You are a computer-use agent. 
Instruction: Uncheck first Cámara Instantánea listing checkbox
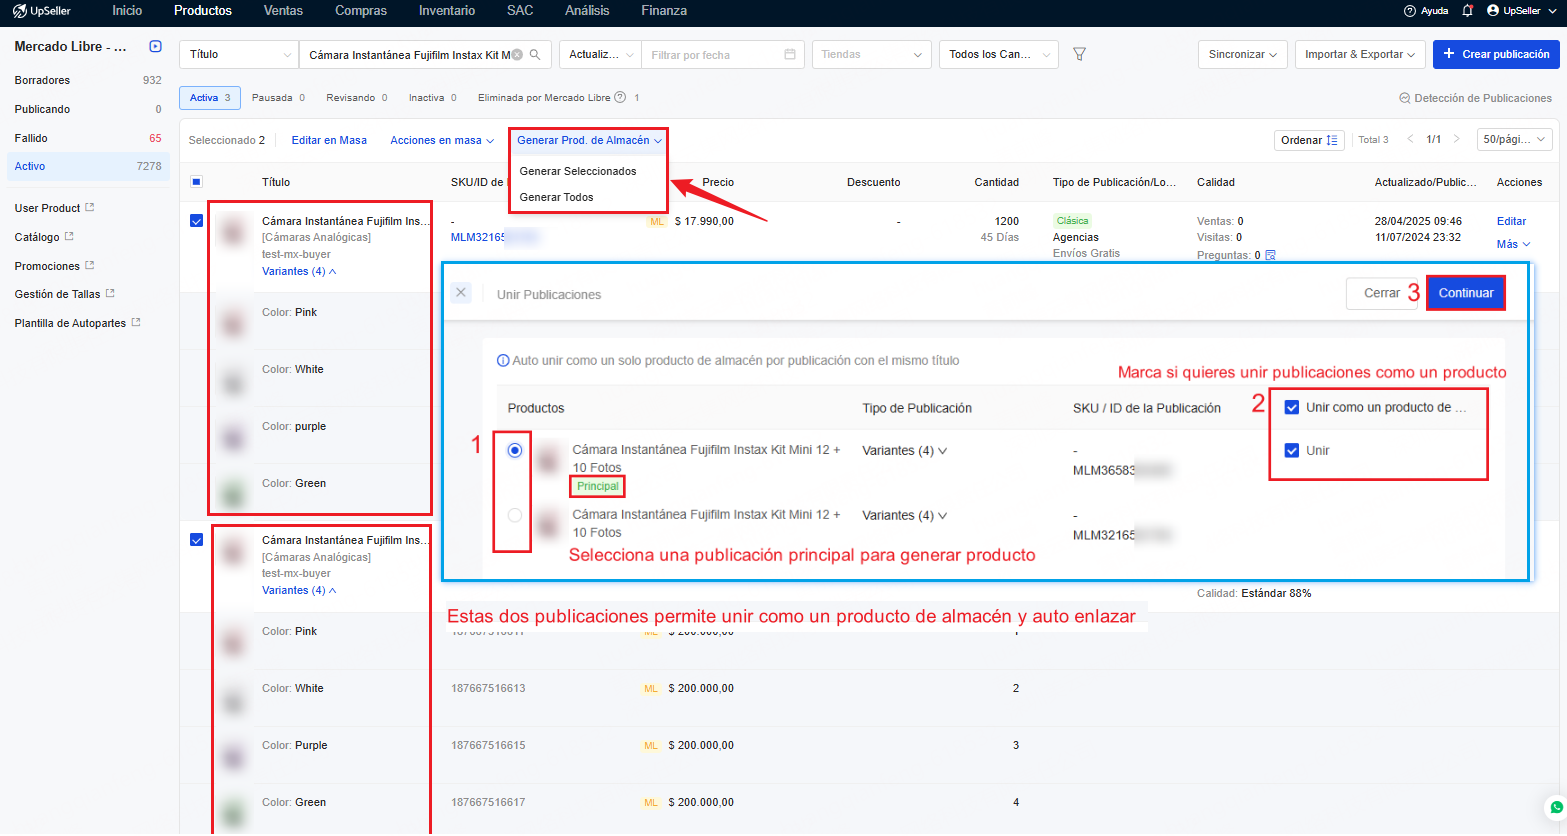pos(196,221)
